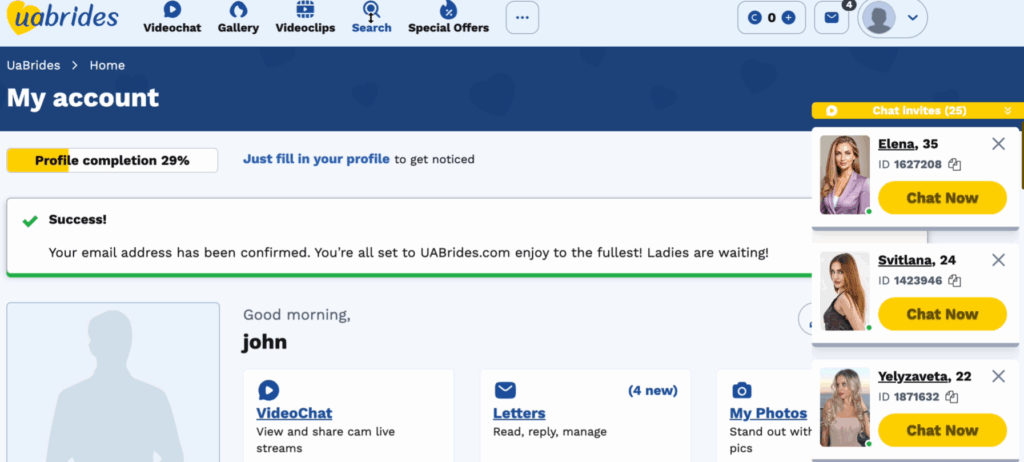Screen dimensions: 1024x462
Task: Click Chat Now for Elena
Action: point(942,198)
